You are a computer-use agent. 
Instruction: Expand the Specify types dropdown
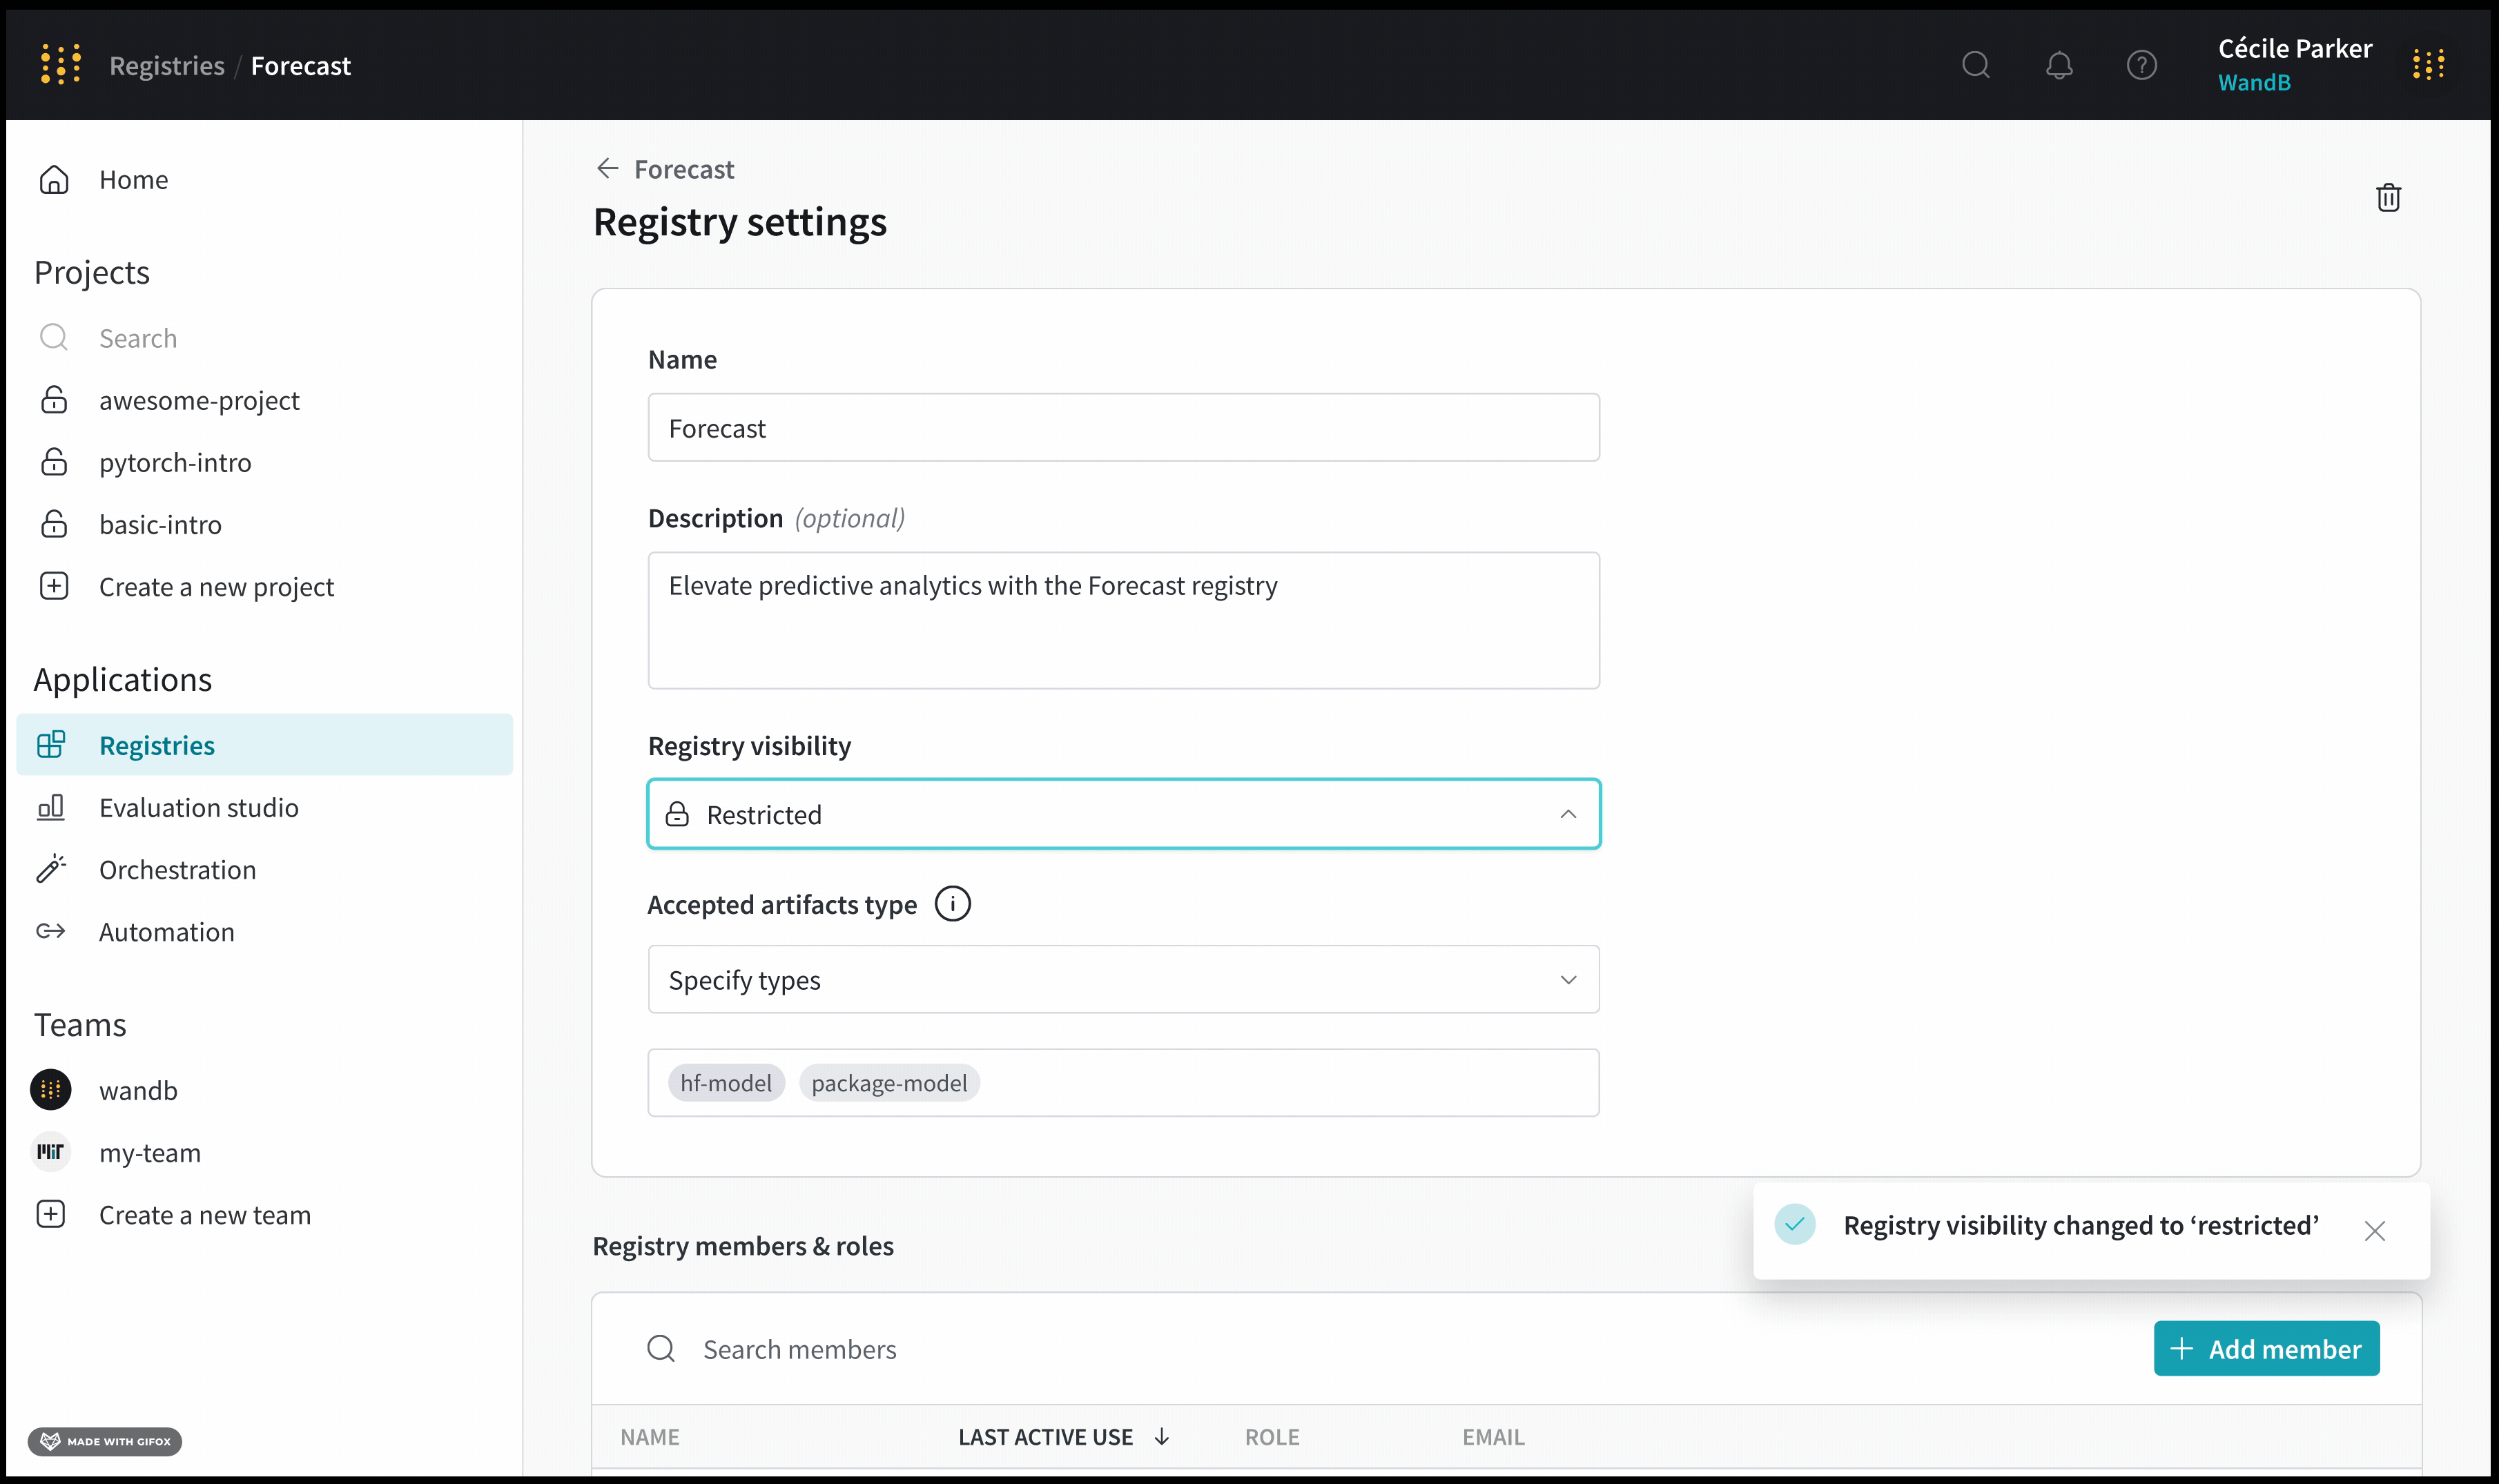(x=1567, y=980)
